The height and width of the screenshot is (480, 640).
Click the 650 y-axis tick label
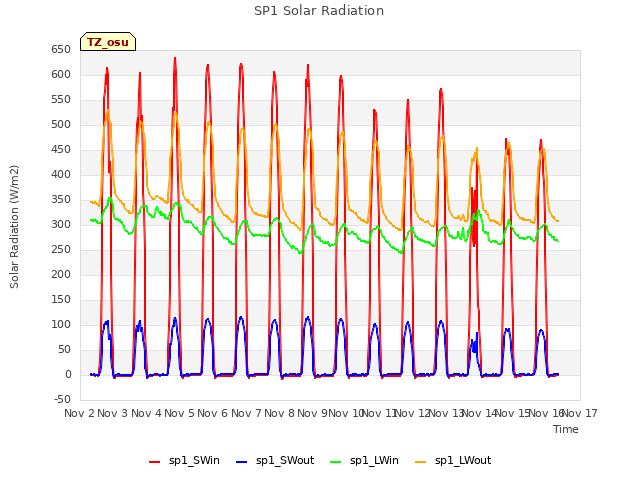point(61,50)
